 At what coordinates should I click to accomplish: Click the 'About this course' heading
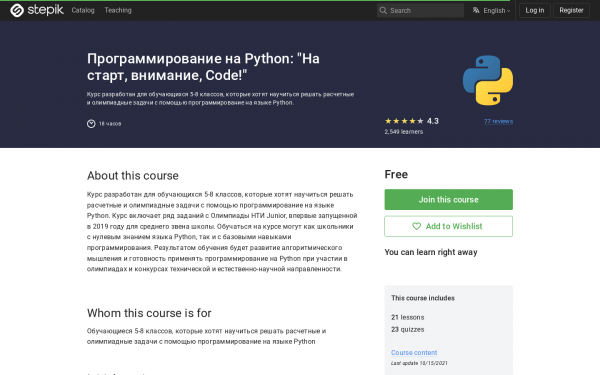coord(133,176)
